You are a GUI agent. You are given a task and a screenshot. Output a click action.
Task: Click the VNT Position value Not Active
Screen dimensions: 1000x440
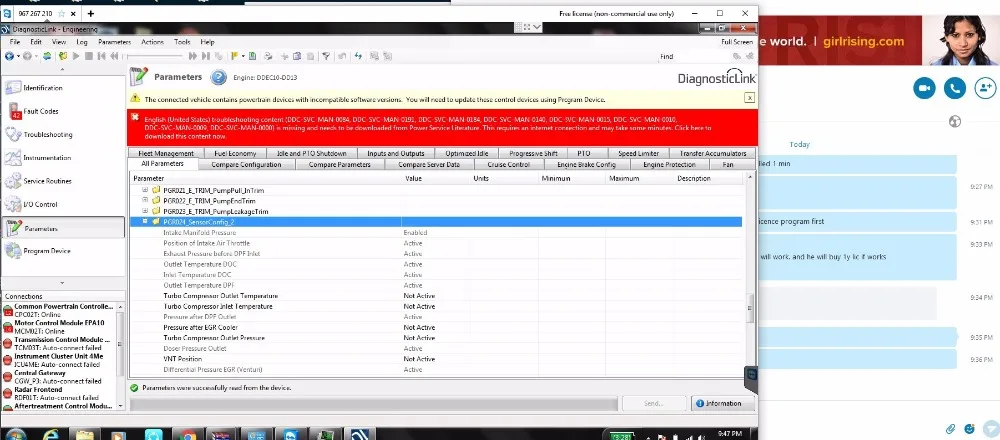[x=419, y=359]
